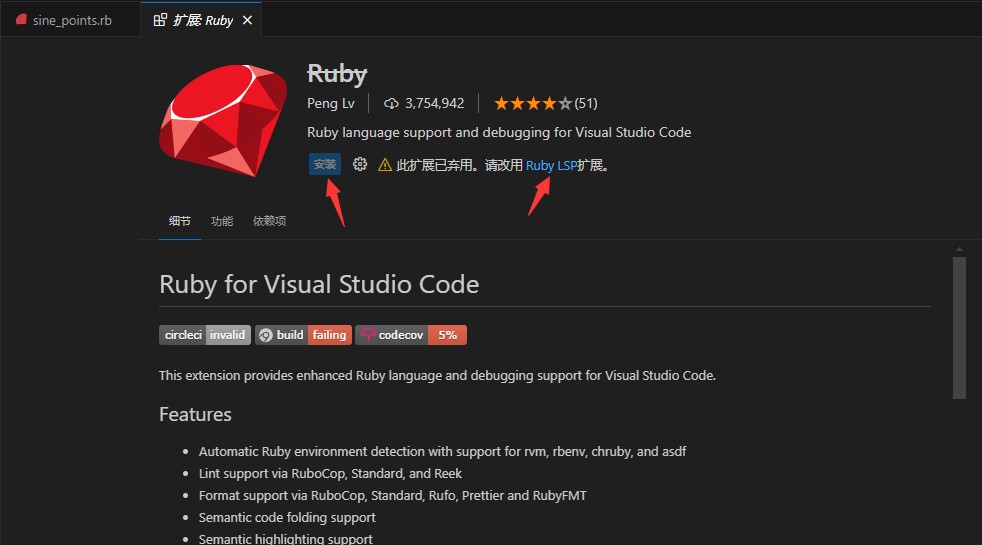The image size is (982, 545).
Task: Click the 安装 install button
Action: 324,164
